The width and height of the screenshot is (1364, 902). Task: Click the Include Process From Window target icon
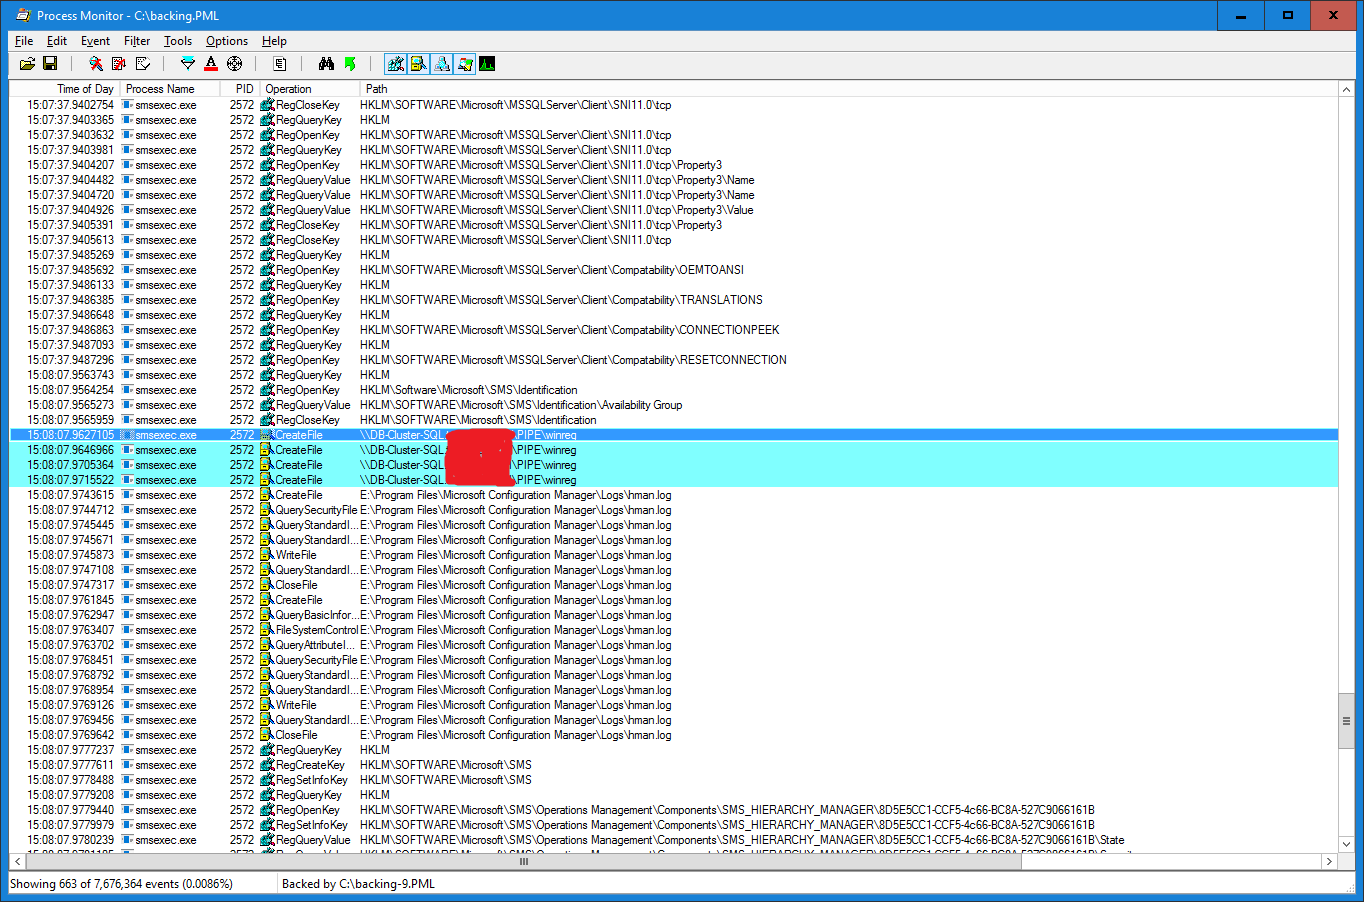(x=235, y=64)
